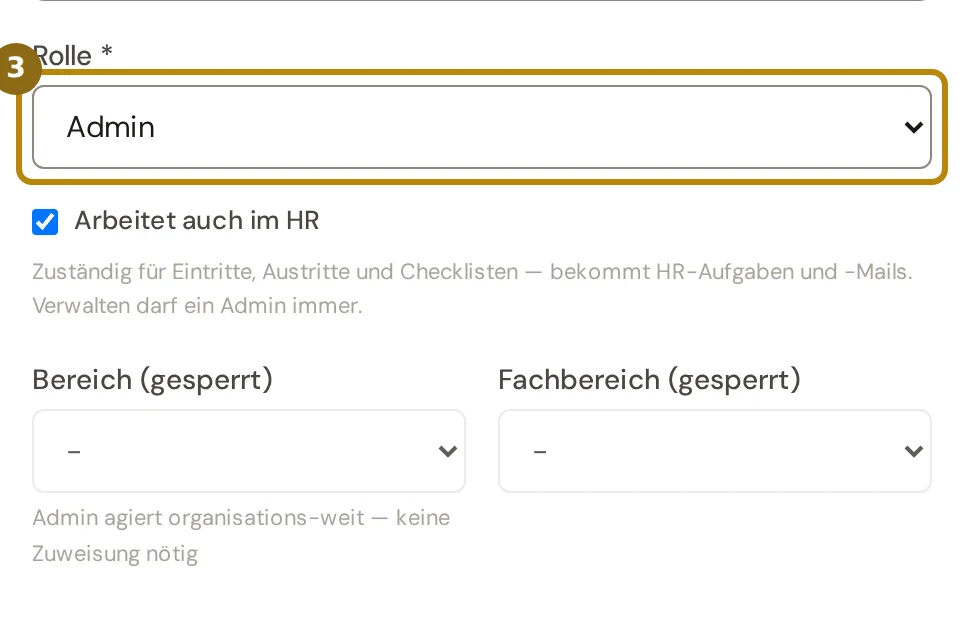
Task: Open the Rolle dropdown showing Admin
Action: 482,127
